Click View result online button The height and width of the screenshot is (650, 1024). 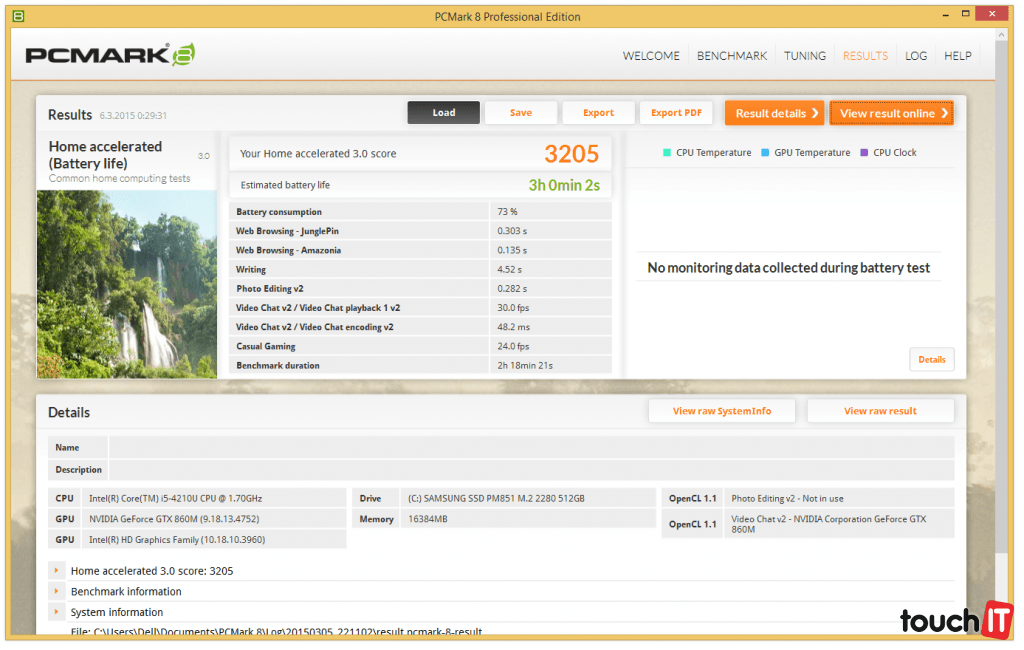pos(891,113)
